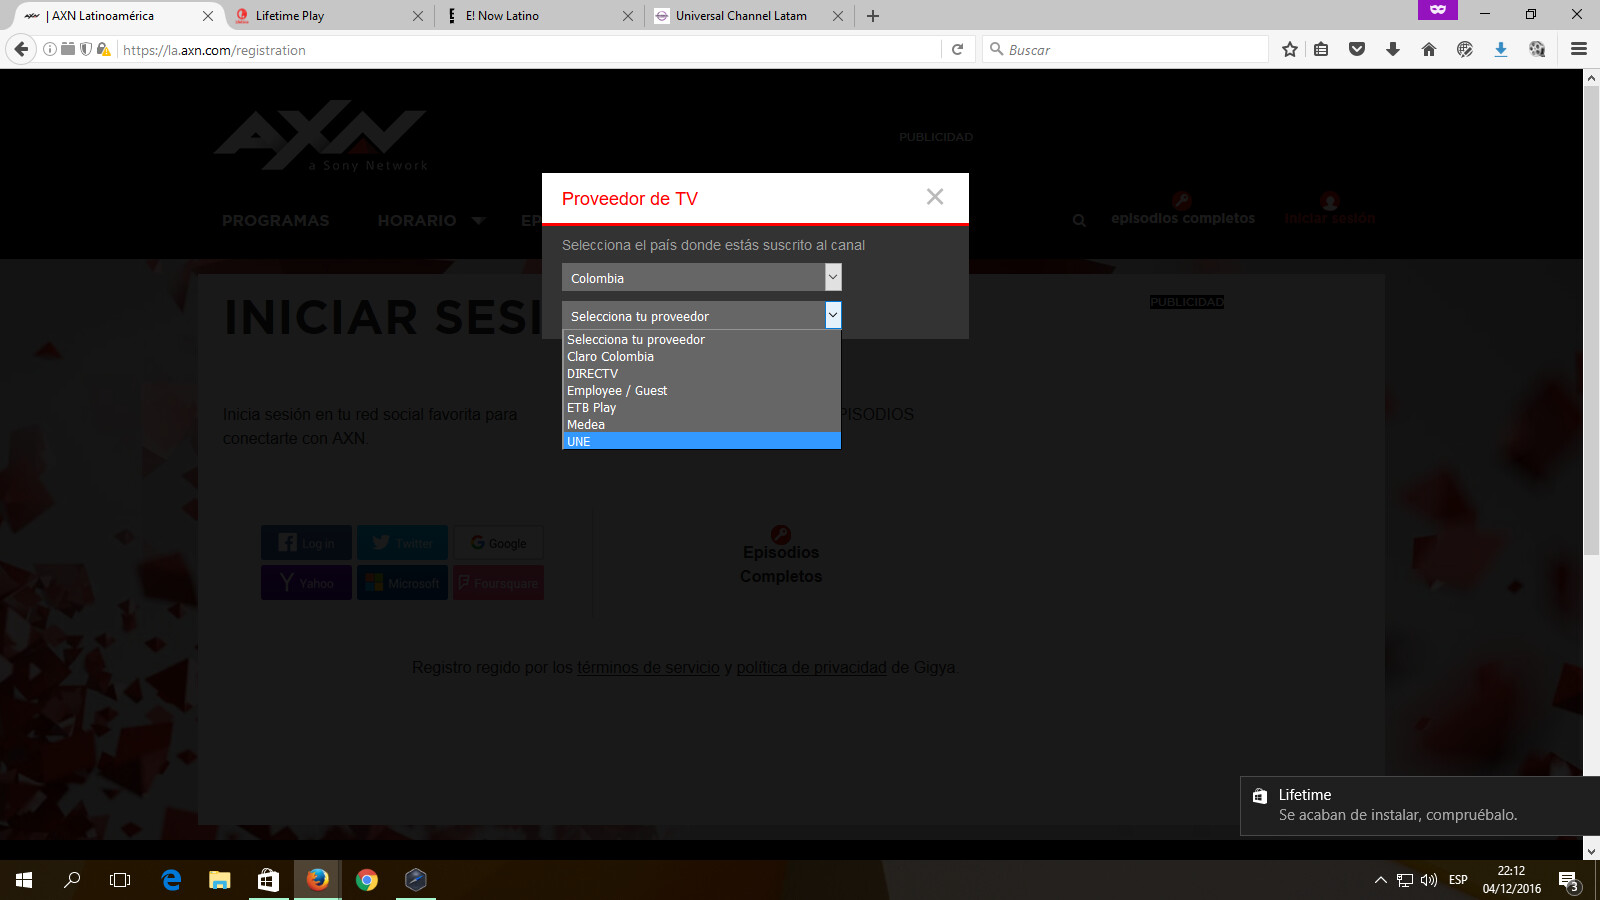Close the E! Now Latino tab
Viewport: 1600px width, 900px height.
628,16
